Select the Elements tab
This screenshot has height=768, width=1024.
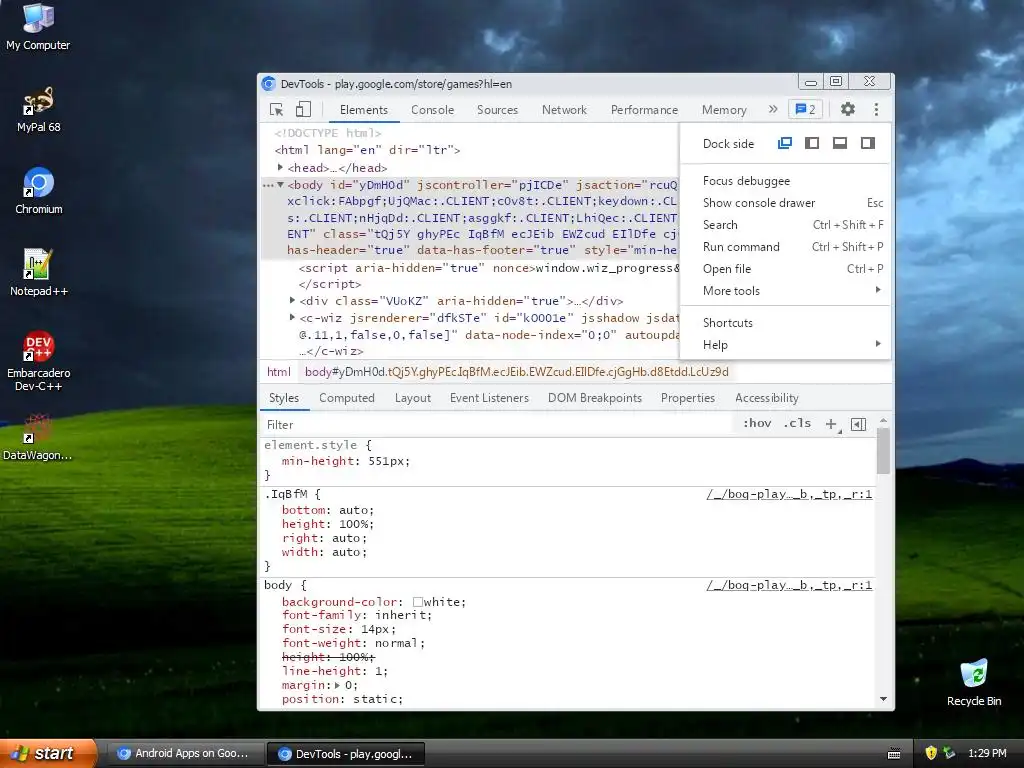pyautogui.click(x=364, y=110)
